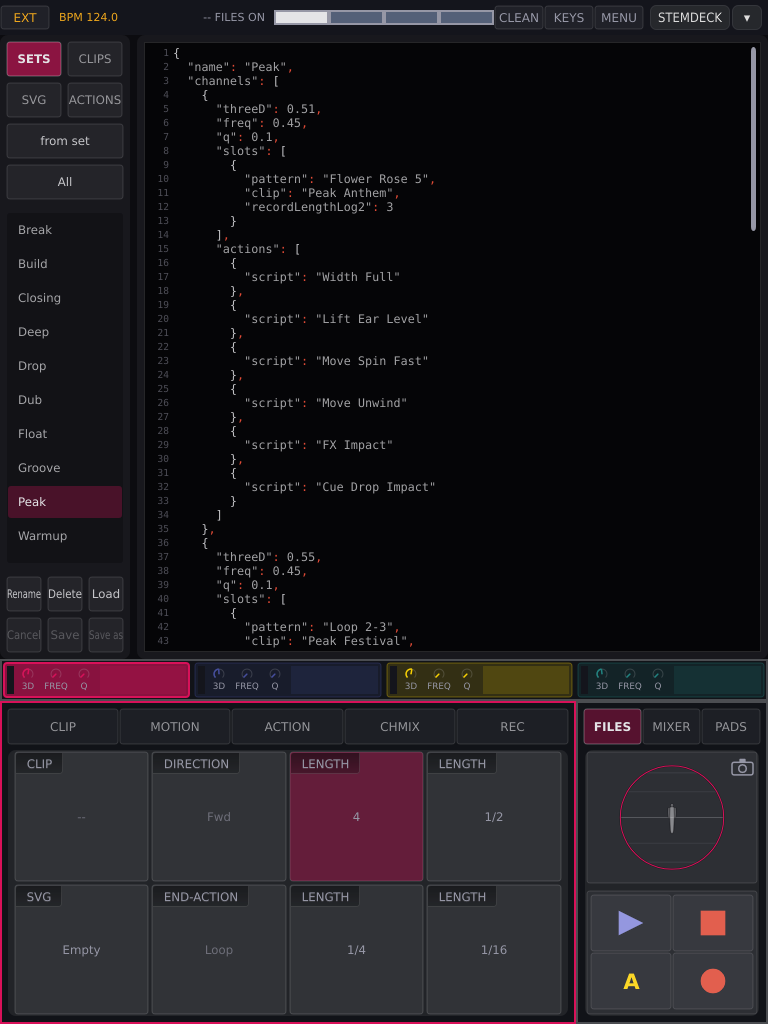Viewport: 768px width, 1024px height.
Task: Adjust the magenta channel FREQ knob
Action: pos(56,674)
